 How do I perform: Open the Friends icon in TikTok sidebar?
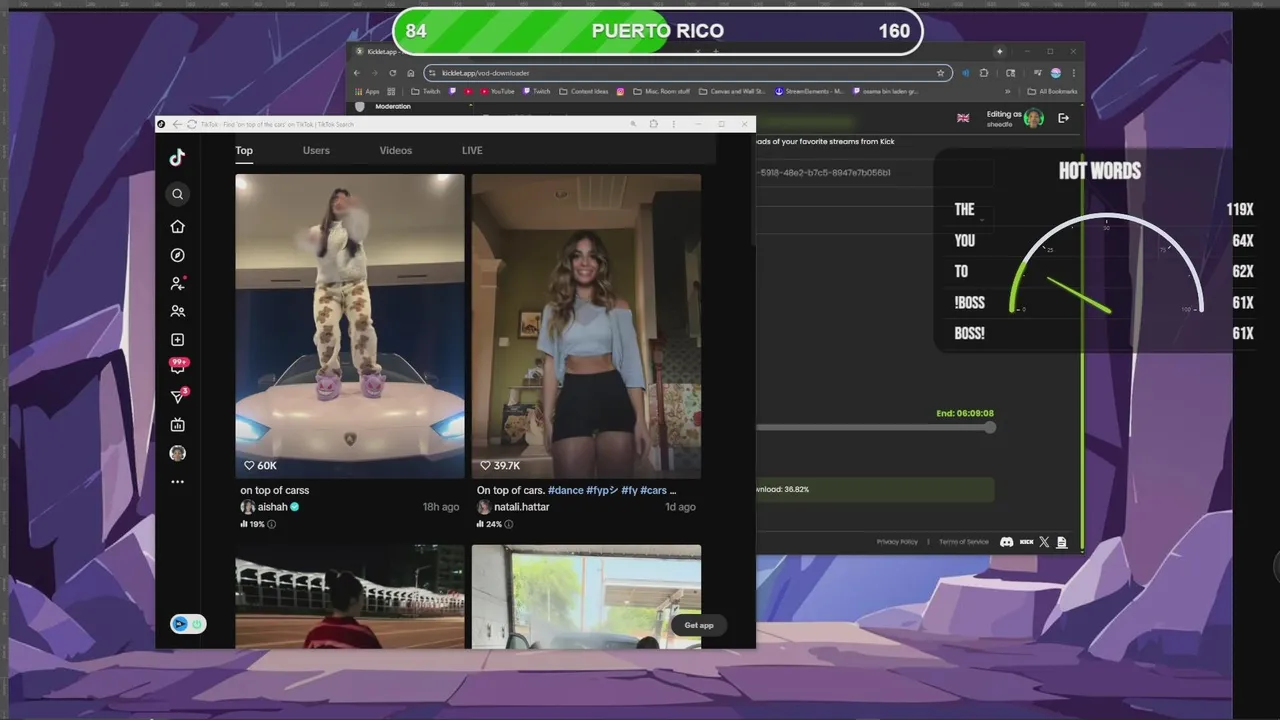(x=178, y=312)
